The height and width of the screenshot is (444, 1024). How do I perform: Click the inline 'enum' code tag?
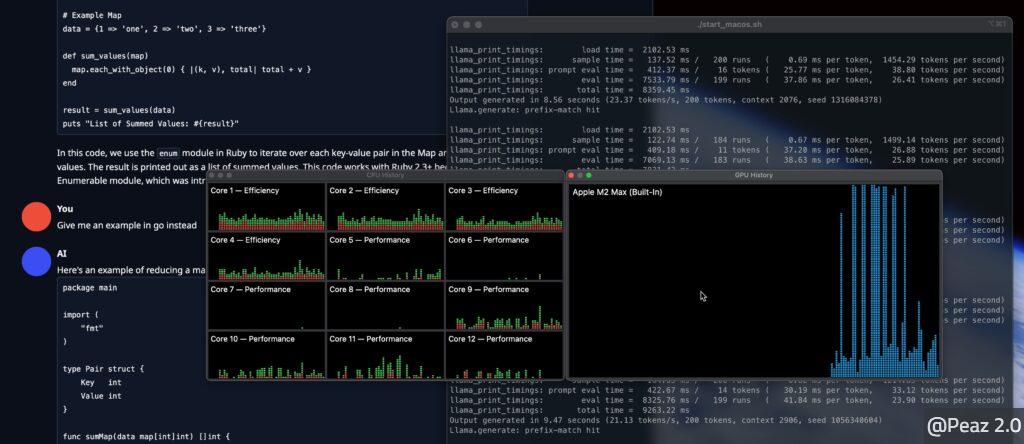[168, 153]
